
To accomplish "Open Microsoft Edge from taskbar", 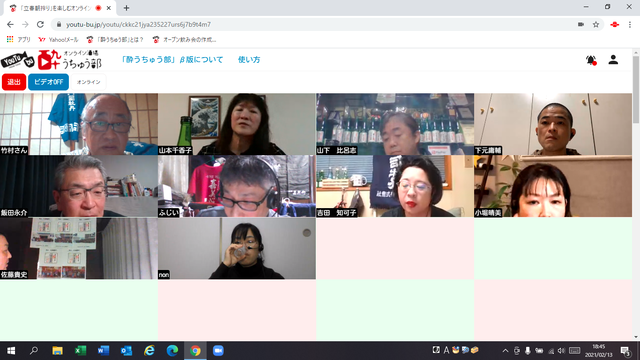I will (172, 351).
